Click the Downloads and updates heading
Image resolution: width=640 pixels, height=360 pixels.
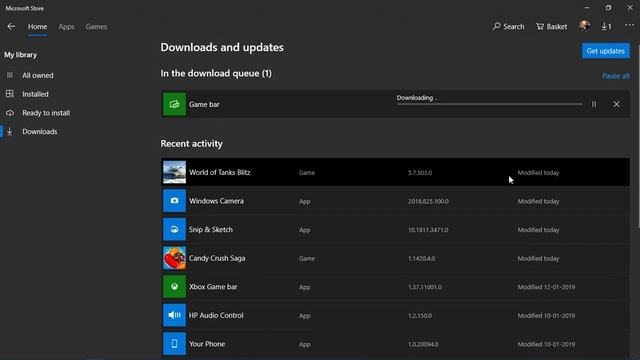tap(222, 47)
